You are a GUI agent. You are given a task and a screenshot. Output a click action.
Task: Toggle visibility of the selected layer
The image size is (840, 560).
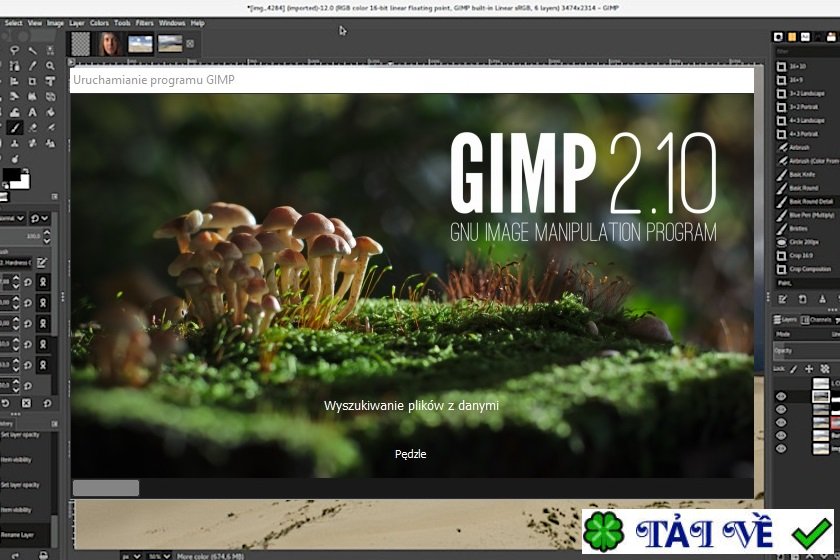point(781,397)
